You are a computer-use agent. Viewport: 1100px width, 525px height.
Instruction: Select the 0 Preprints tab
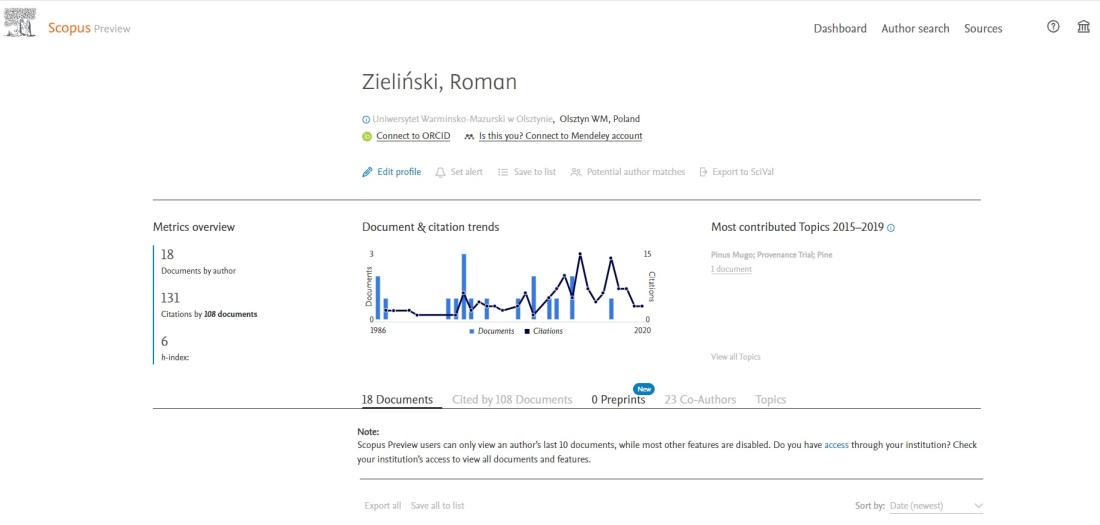point(618,399)
